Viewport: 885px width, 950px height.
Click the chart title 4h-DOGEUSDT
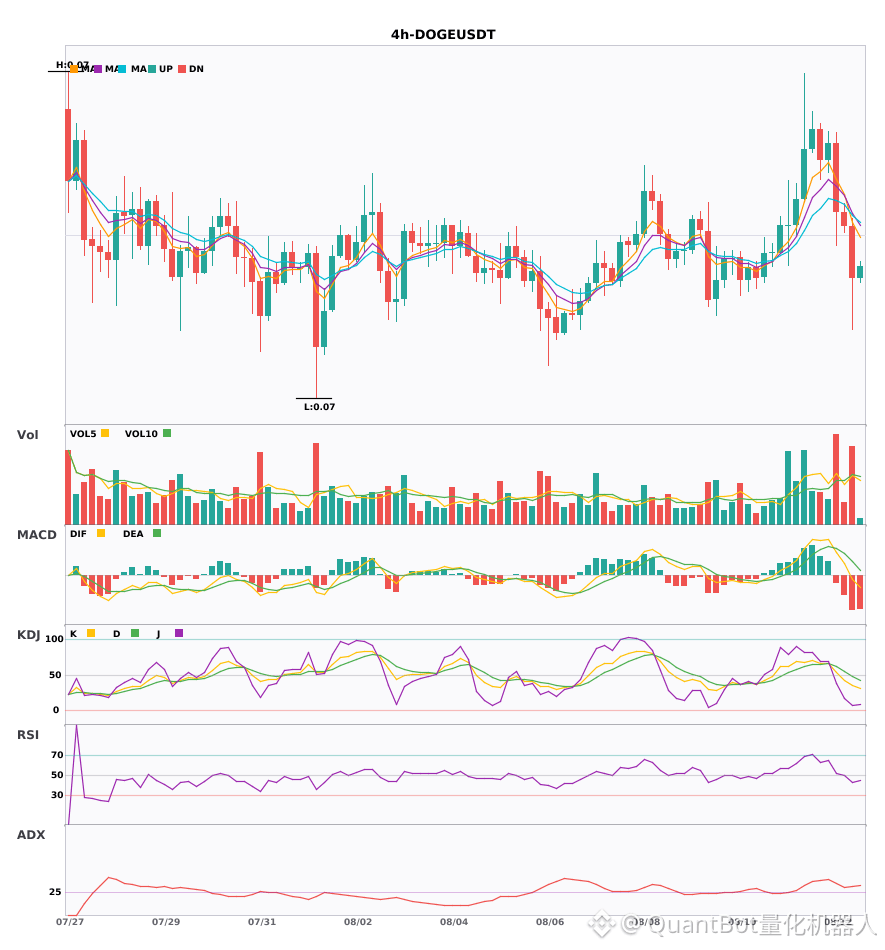tap(443, 35)
